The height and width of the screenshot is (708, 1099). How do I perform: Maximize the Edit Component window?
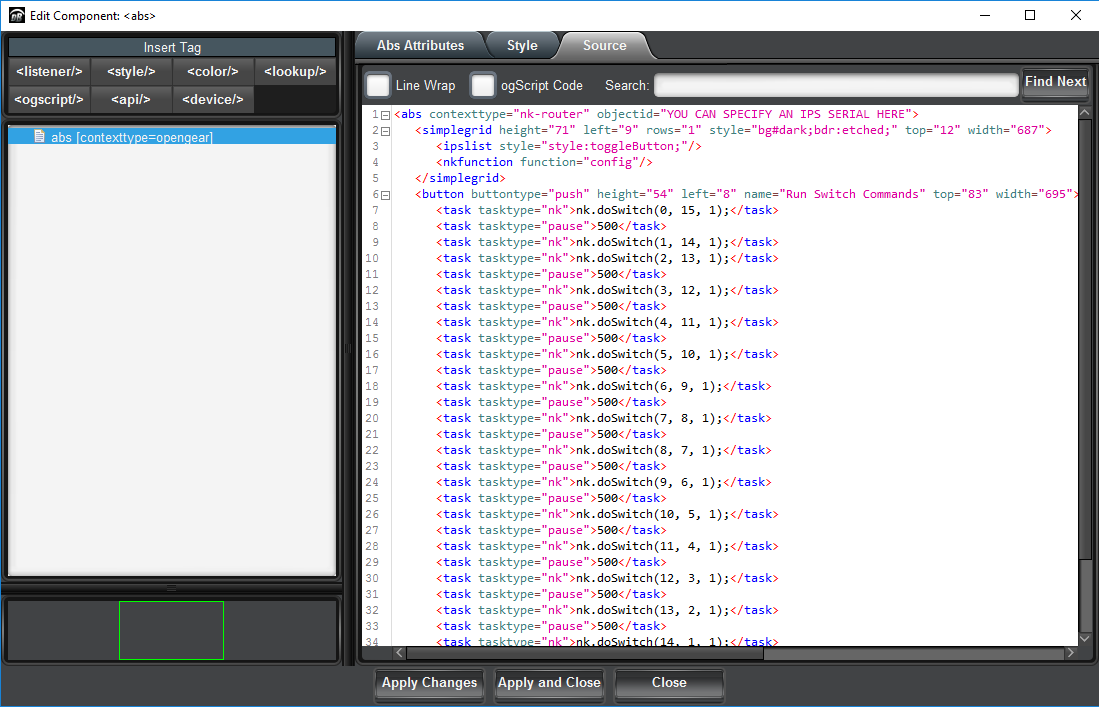pyautogui.click(x=1030, y=15)
